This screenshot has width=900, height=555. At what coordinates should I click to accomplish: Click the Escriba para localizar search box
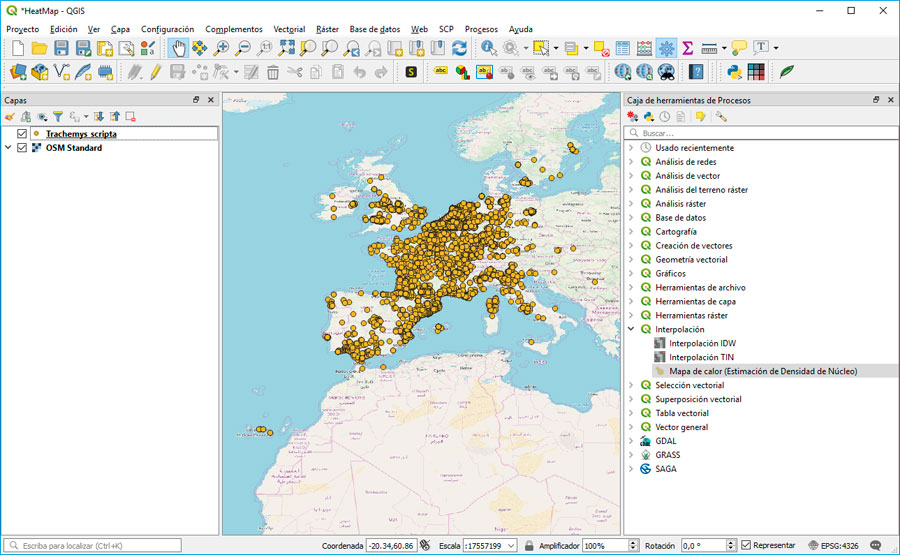92,545
